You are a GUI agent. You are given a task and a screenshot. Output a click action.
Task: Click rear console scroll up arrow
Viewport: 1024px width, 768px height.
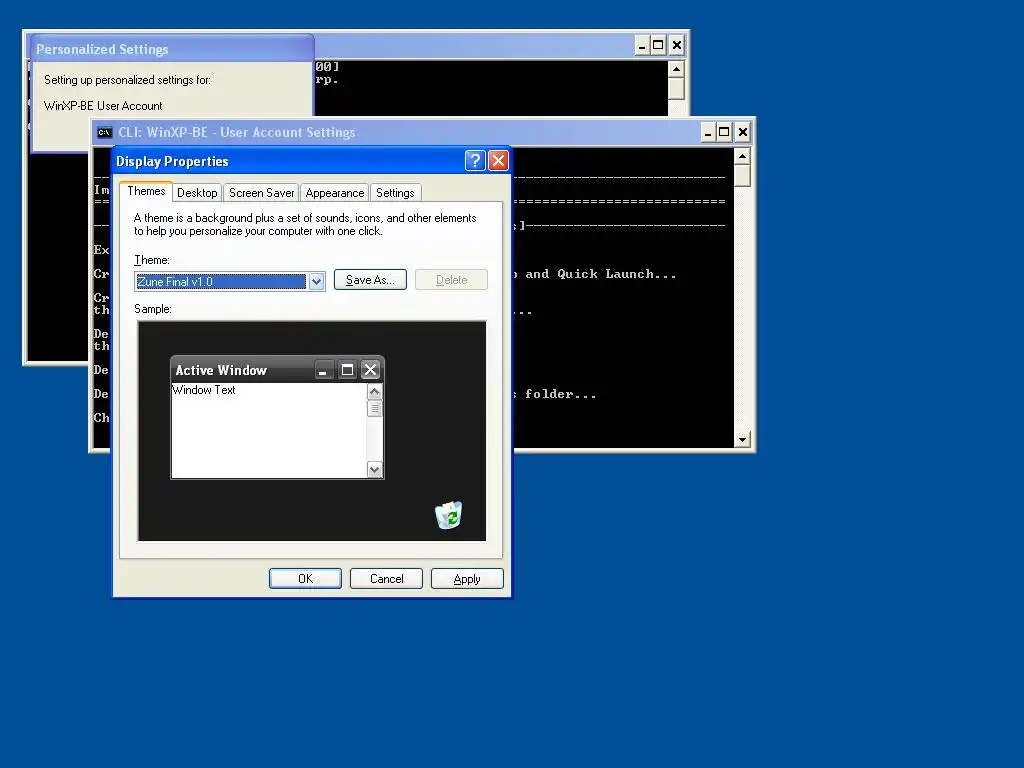677,69
